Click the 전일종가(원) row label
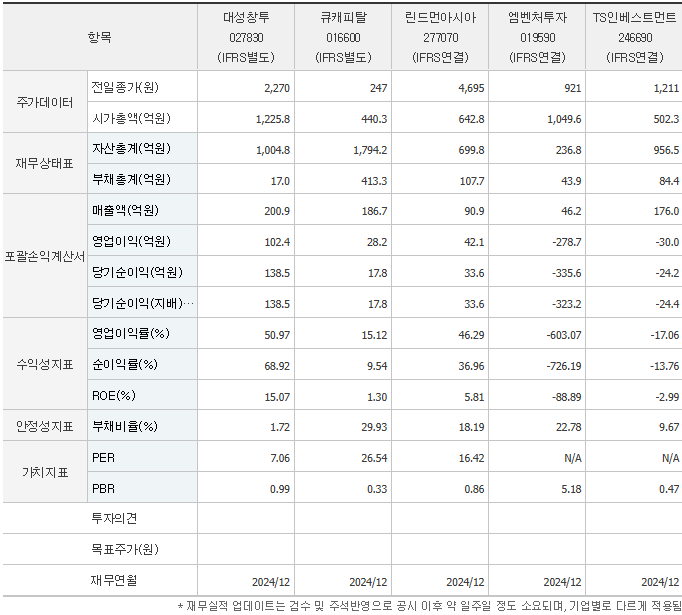Viewport: 682px width, 615px height. [x=125, y=87]
